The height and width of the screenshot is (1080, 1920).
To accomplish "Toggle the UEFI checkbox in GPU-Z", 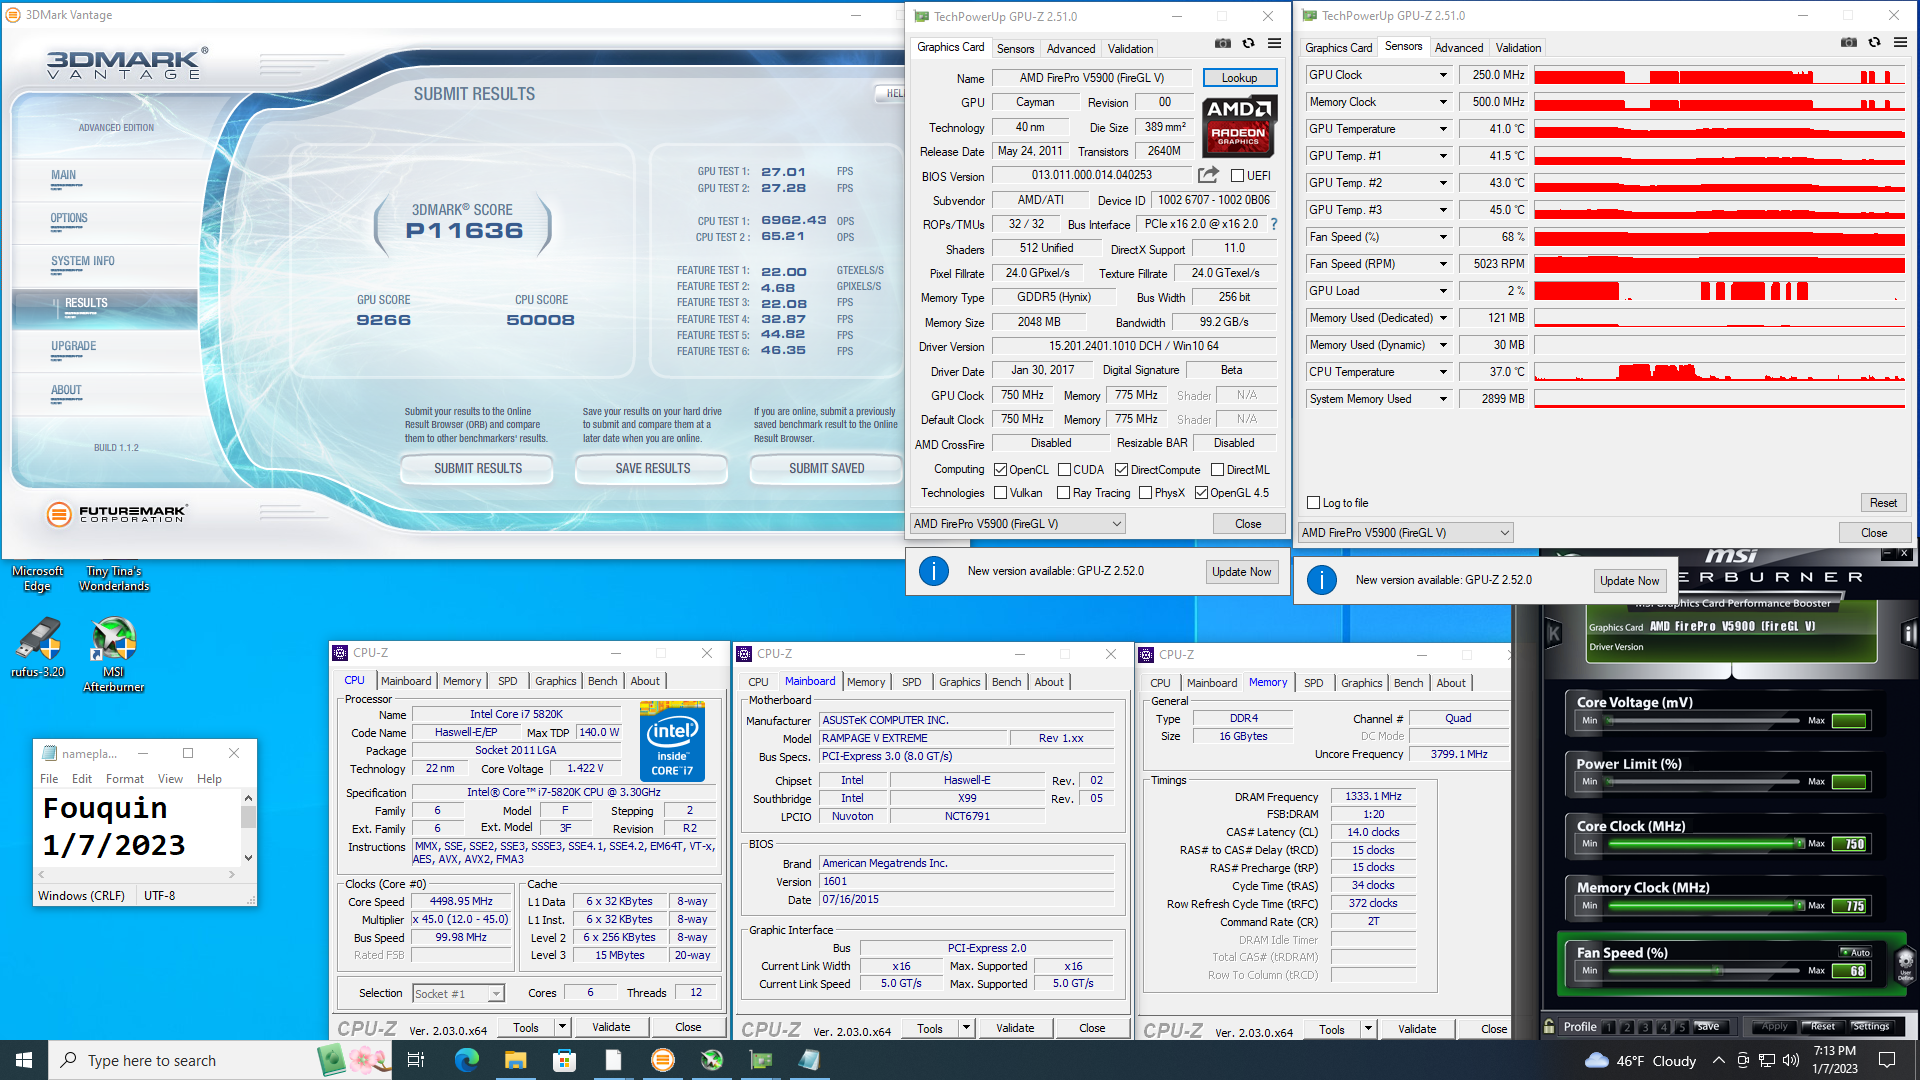I will click(1237, 176).
